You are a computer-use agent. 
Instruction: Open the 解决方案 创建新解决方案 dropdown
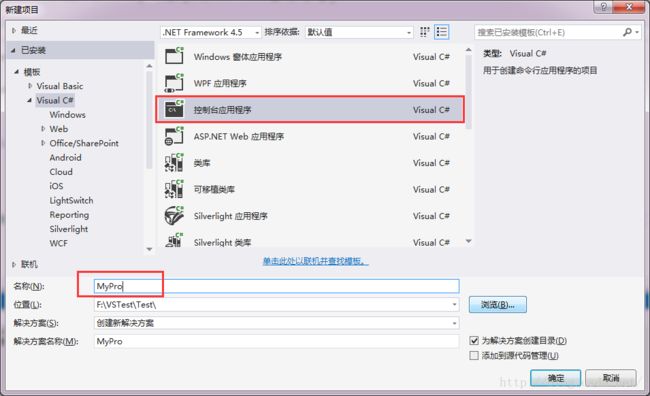(x=454, y=323)
